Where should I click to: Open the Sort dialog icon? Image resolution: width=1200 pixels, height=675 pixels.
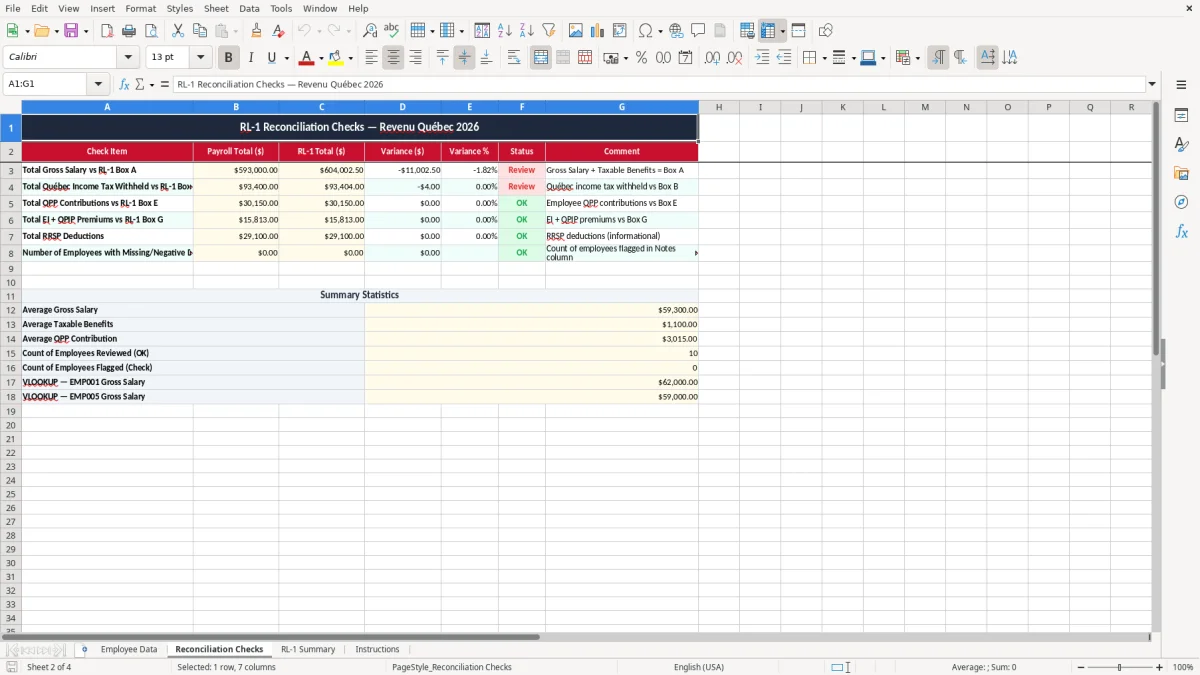point(482,31)
